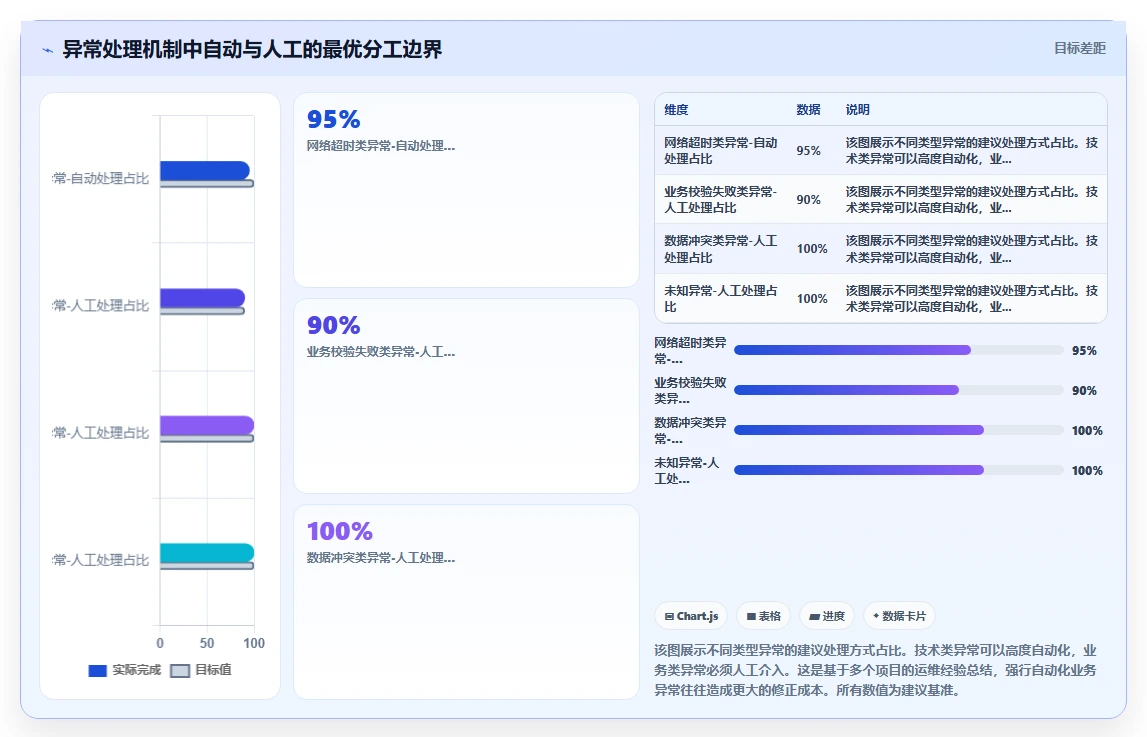Click the 95% label beside the first progress bar
This screenshot has width=1147, height=737.
pos(1084,351)
